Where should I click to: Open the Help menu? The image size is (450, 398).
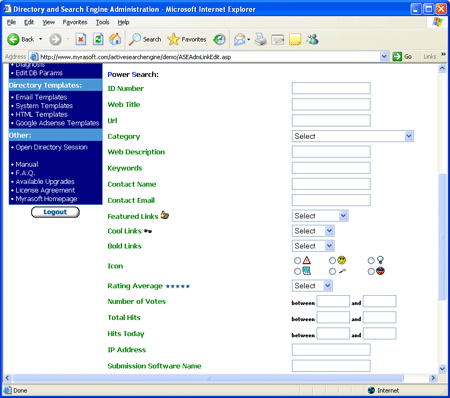click(123, 22)
